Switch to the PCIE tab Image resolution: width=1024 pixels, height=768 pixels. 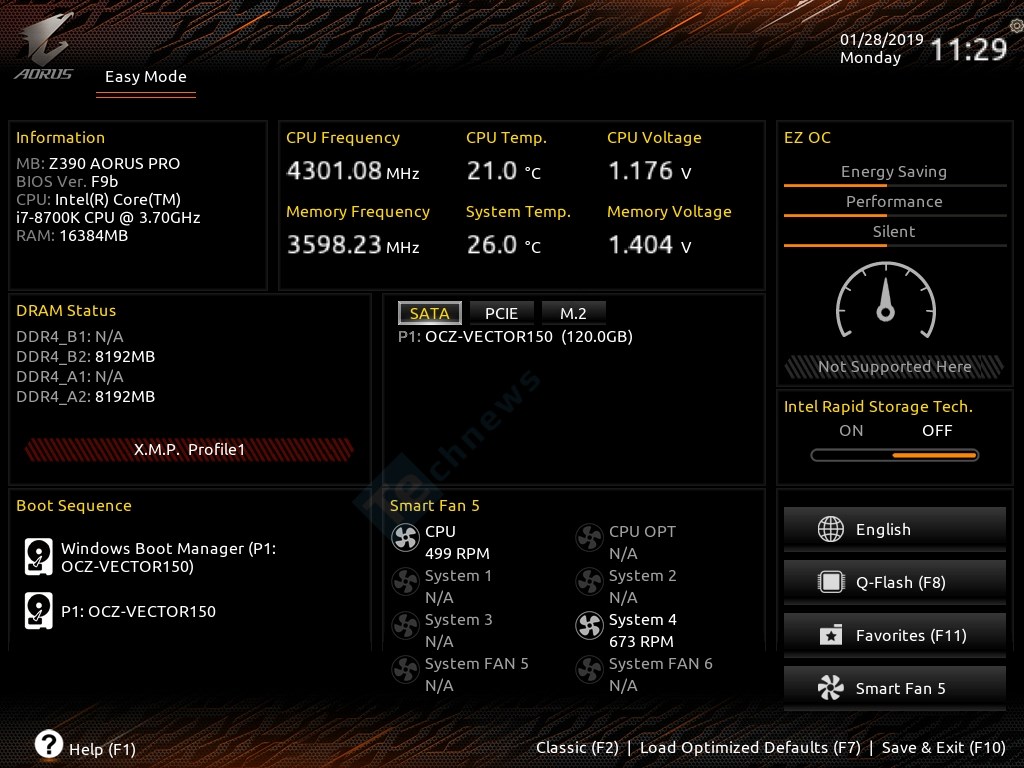pos(502,313)
